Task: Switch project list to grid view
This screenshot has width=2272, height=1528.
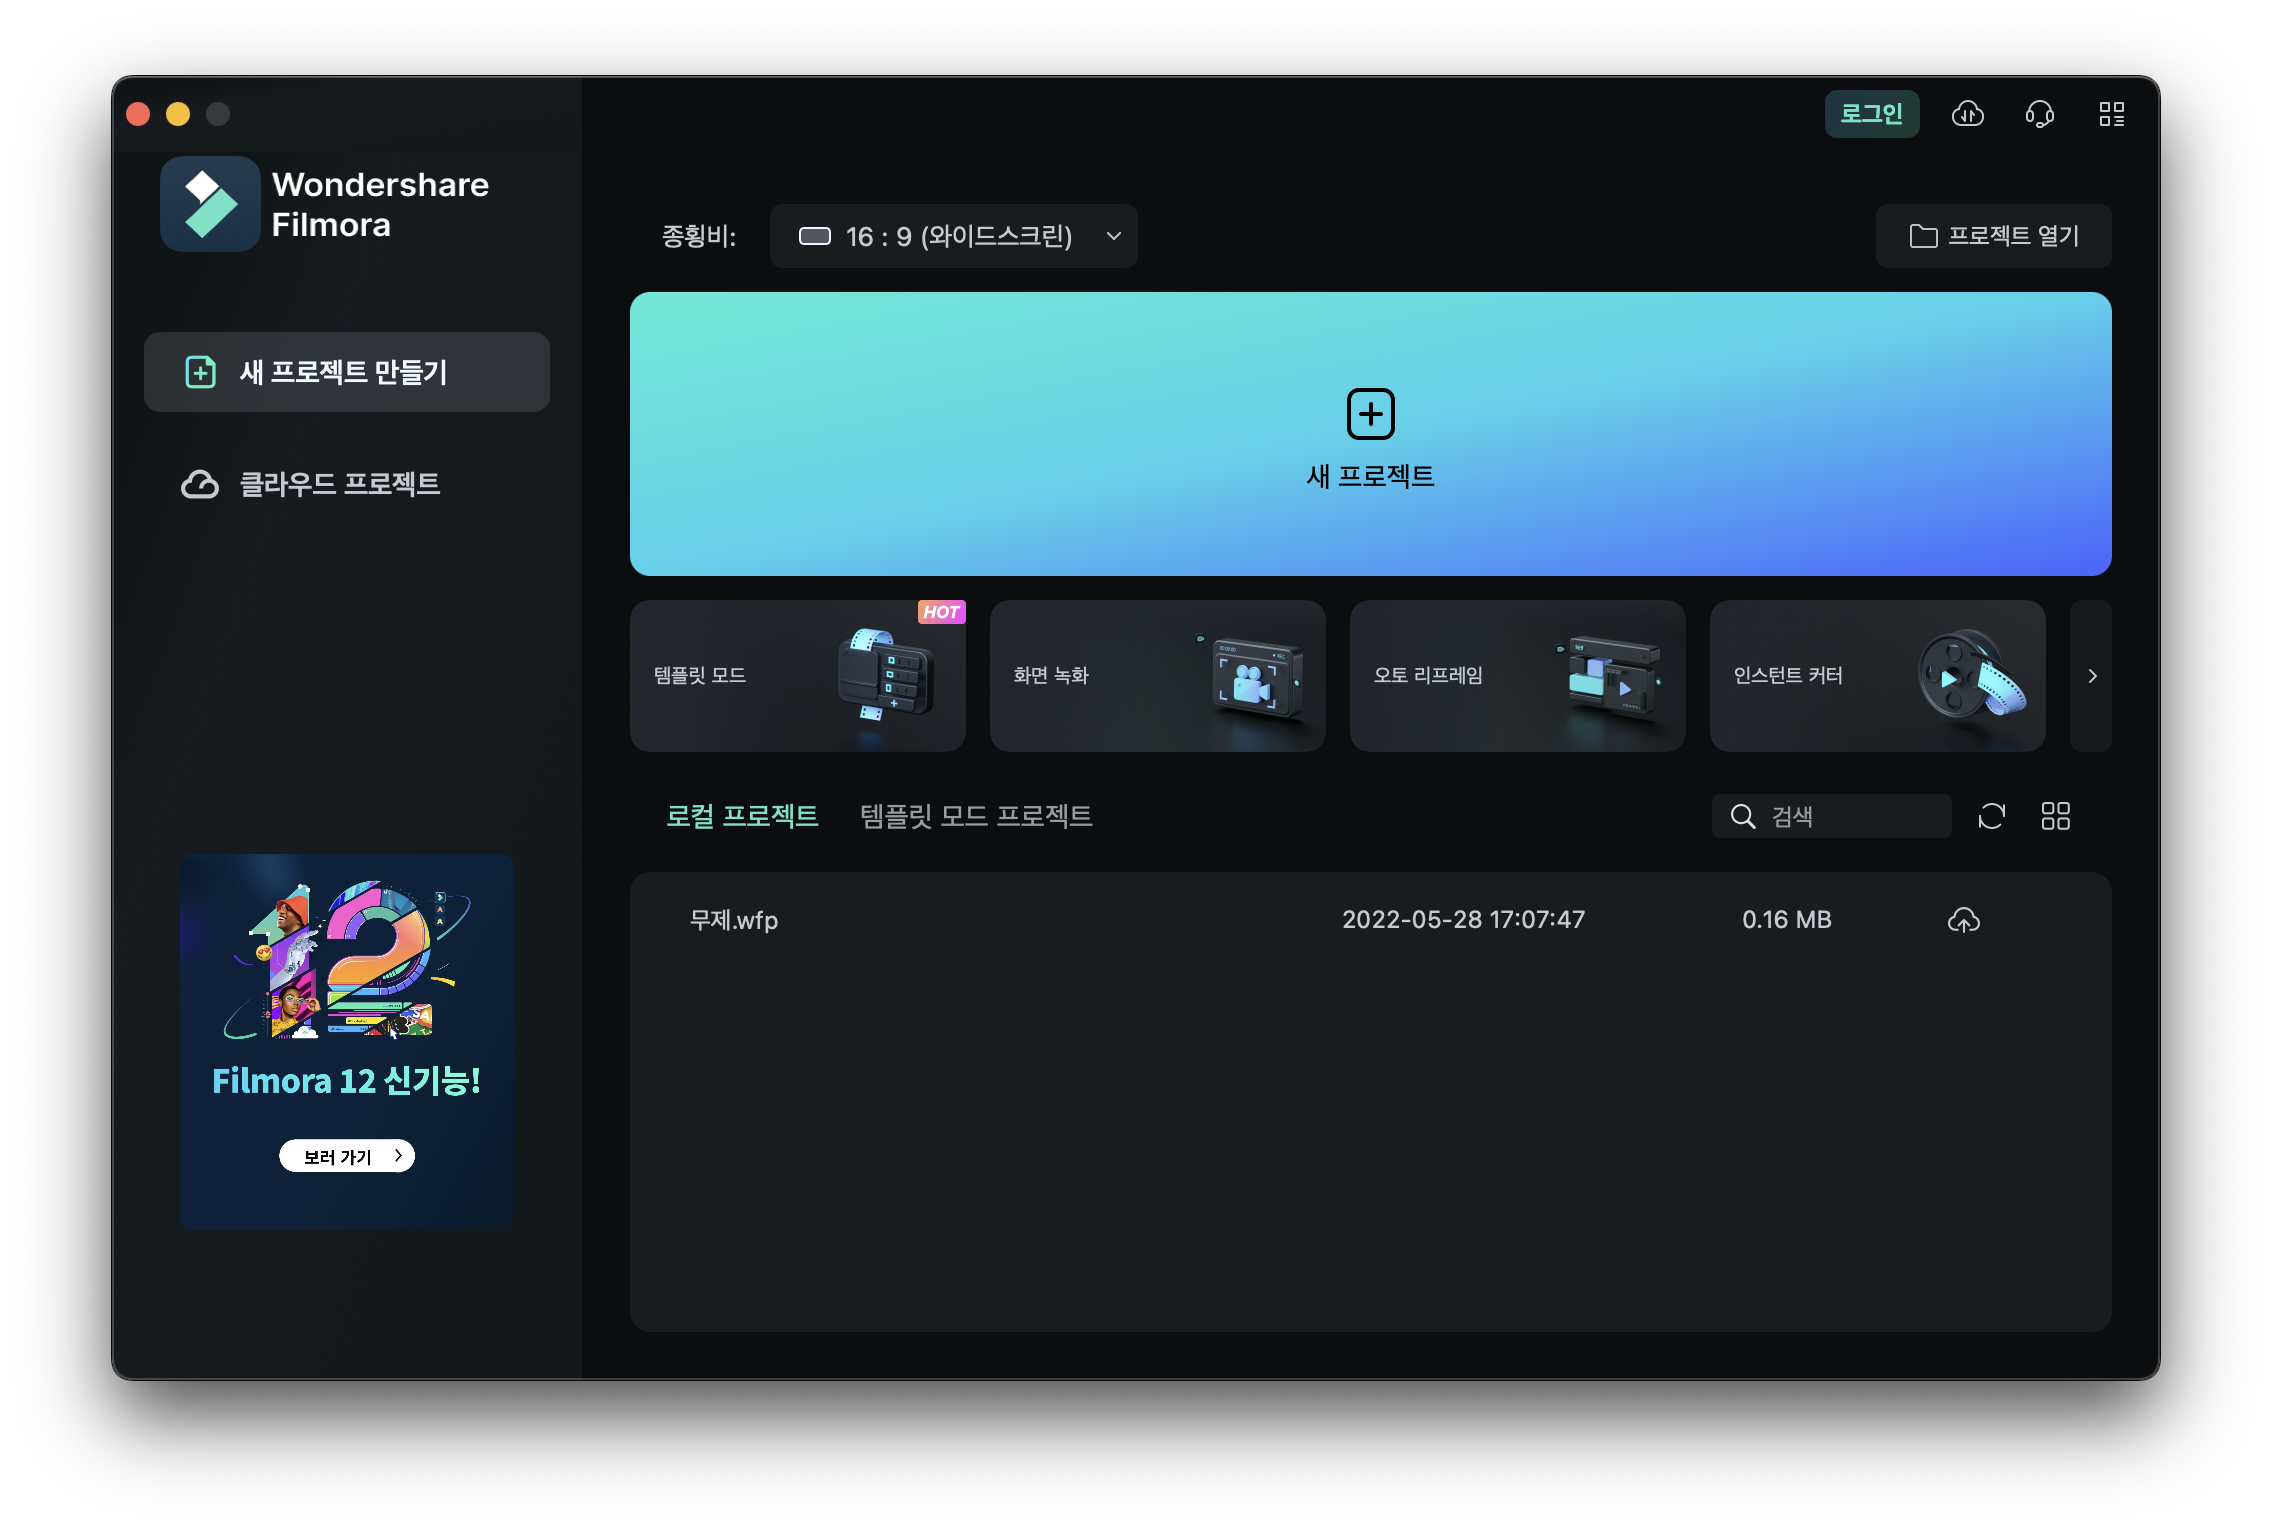Action: pos(2055,816)
